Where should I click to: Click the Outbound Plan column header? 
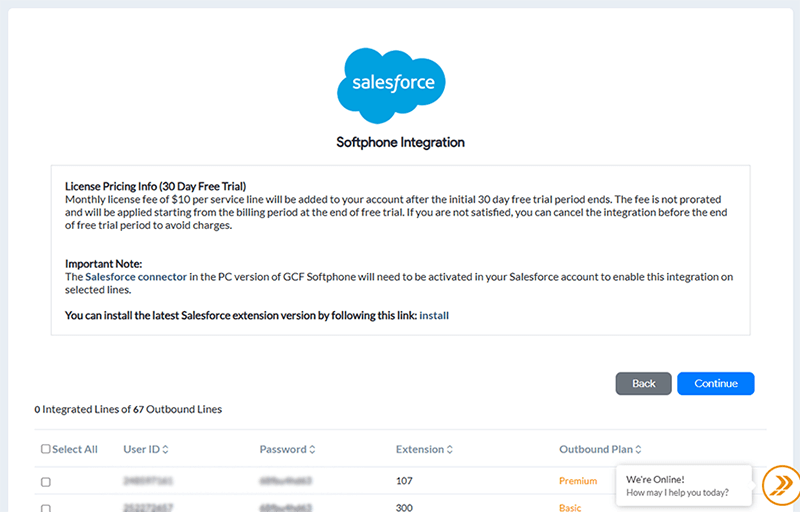tap(596, 449)
